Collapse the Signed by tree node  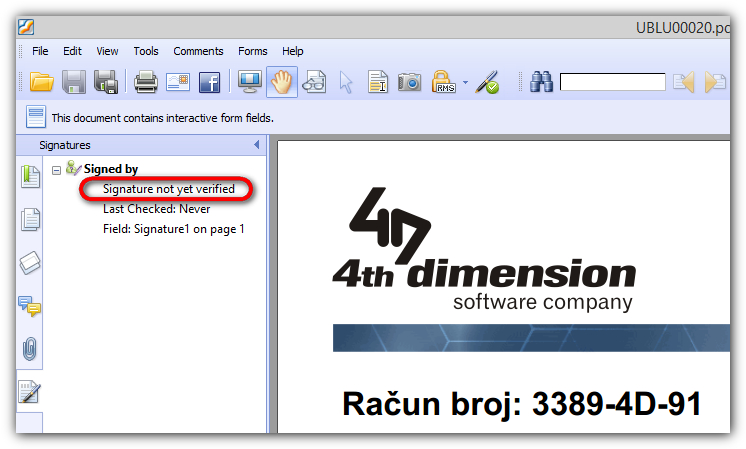(57, 170)
